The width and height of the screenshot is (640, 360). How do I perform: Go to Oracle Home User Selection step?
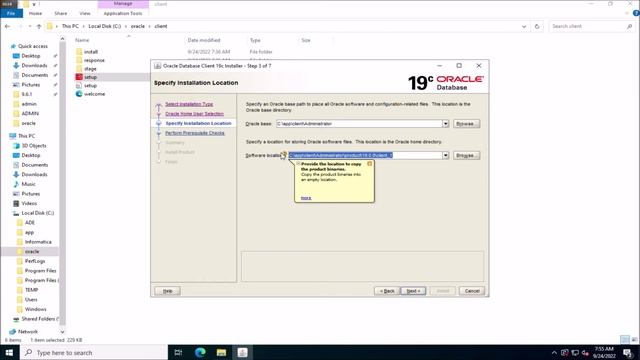point(194,114)
